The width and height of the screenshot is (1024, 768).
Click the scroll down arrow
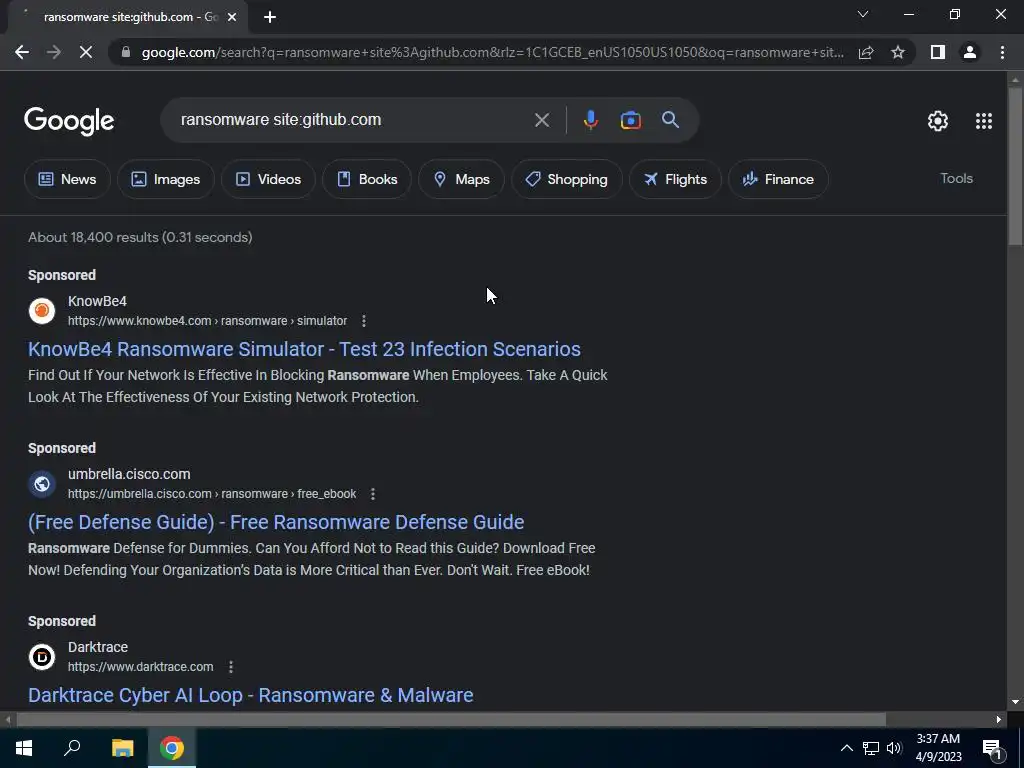1015,702
